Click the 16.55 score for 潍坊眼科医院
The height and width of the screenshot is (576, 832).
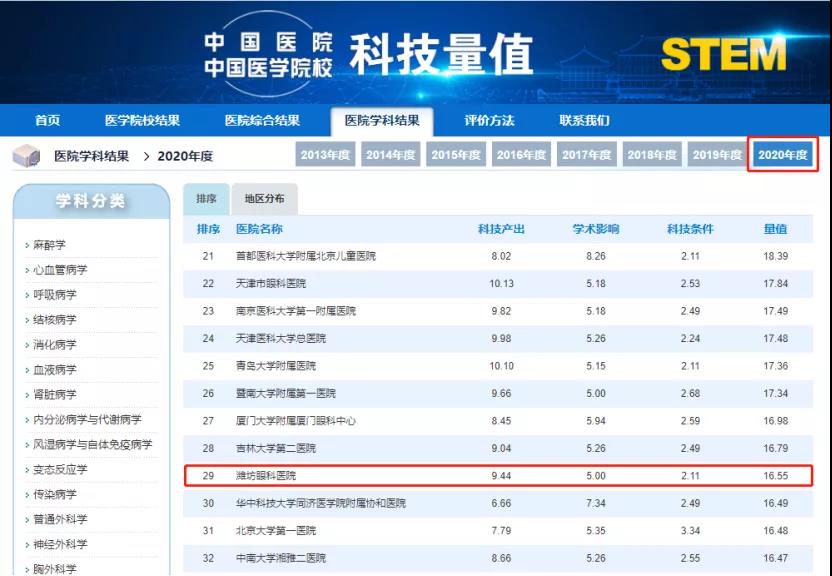(775, 476)
